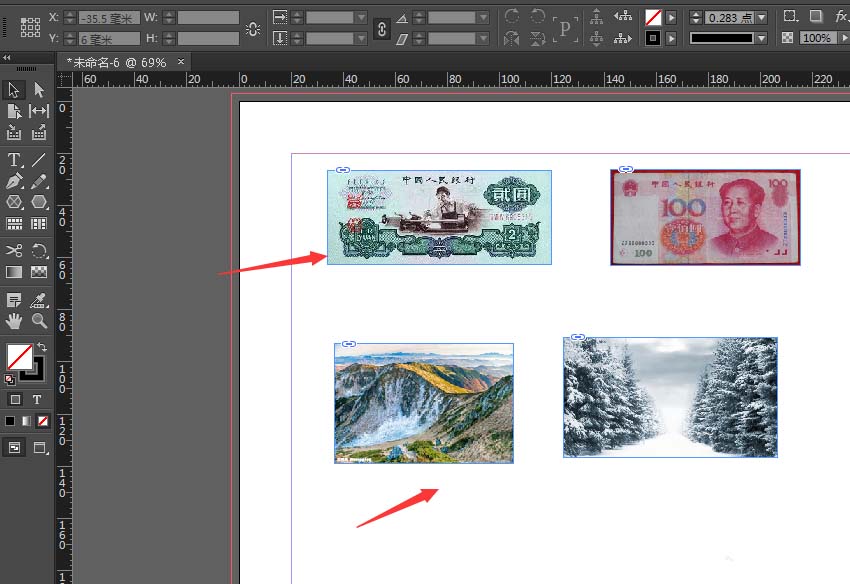The image size is (850, 584).
Task: Click the Y position field
Action: pos(109,38)
